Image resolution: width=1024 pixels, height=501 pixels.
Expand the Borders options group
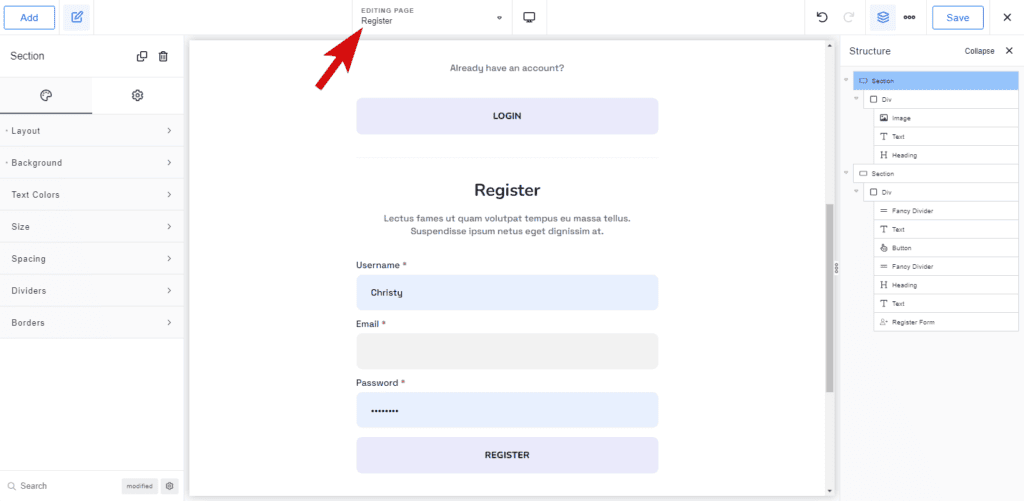[x=91, y=323]
